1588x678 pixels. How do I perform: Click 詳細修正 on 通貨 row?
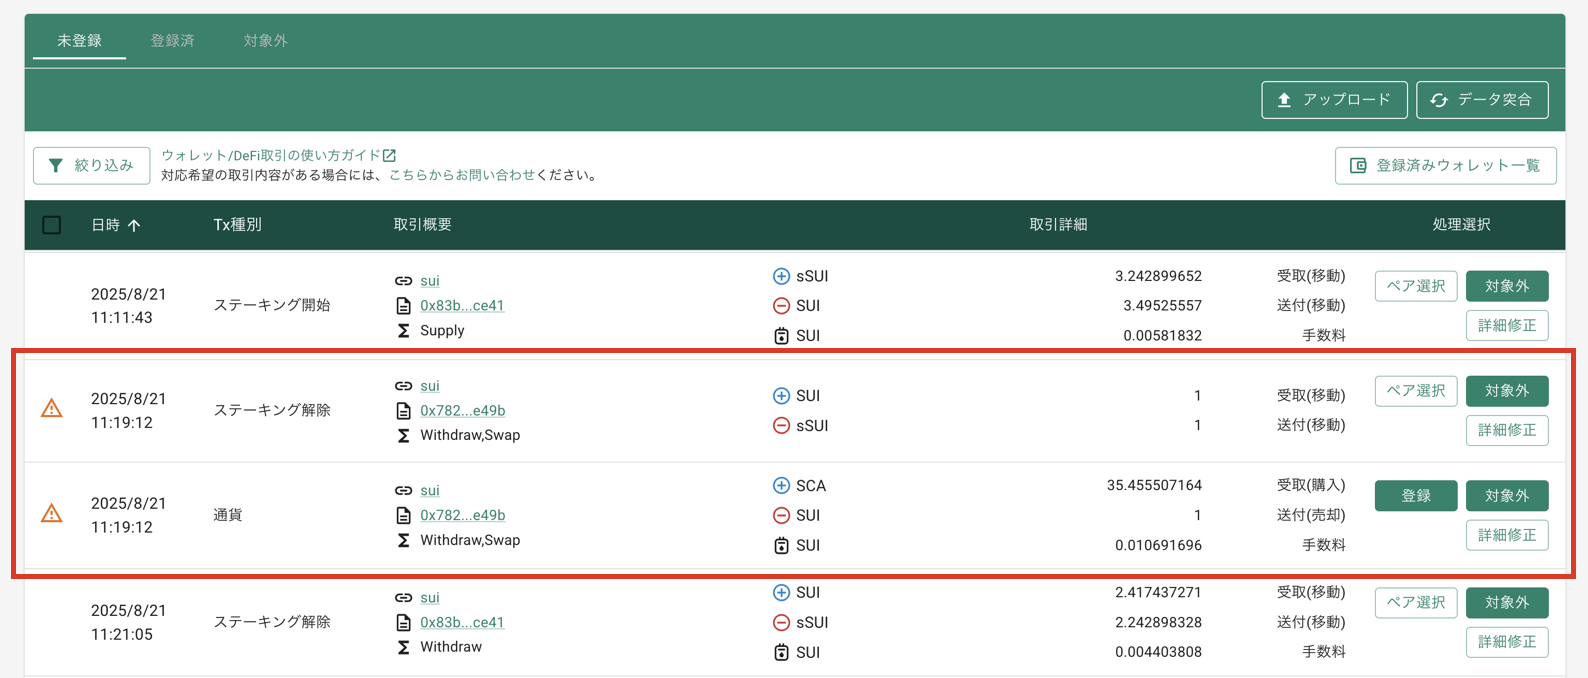(1507, 535)
